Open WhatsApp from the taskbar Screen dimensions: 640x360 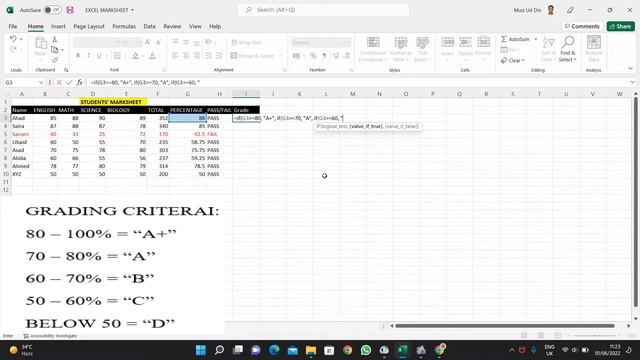[366, 350]
